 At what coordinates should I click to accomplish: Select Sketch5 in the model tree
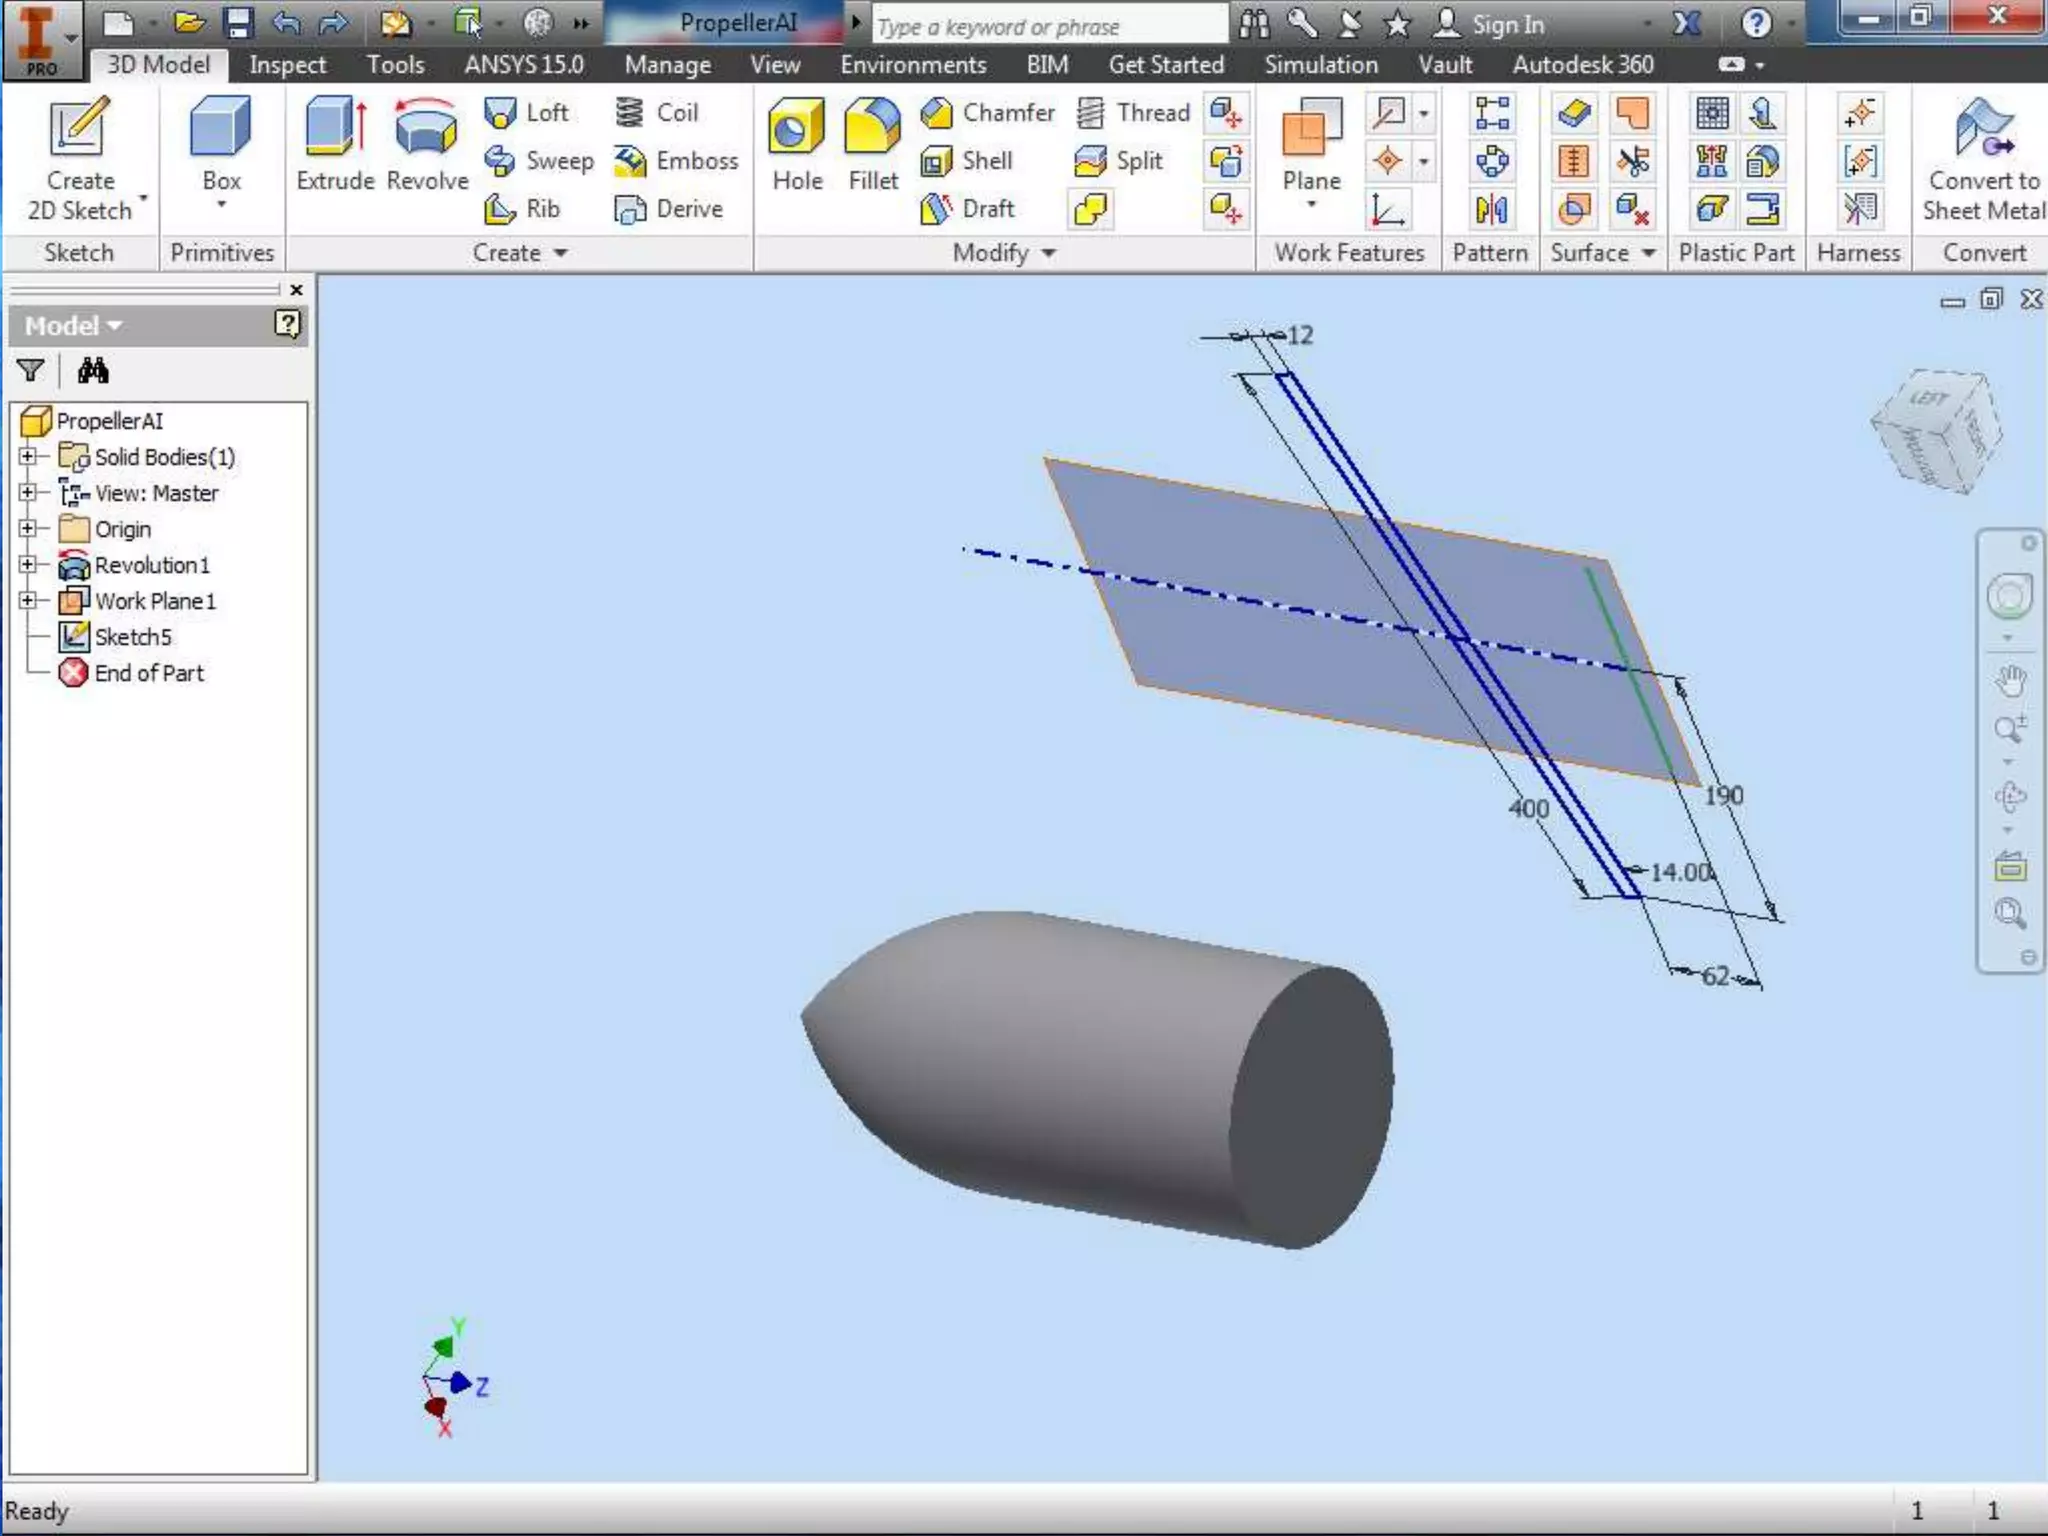[132, 637]
